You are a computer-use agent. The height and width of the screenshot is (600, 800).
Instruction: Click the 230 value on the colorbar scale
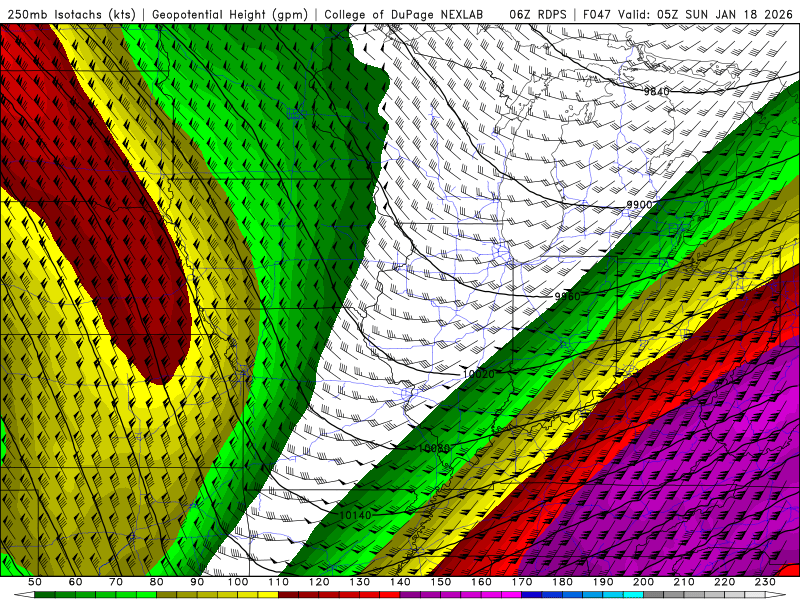(765, 582)
